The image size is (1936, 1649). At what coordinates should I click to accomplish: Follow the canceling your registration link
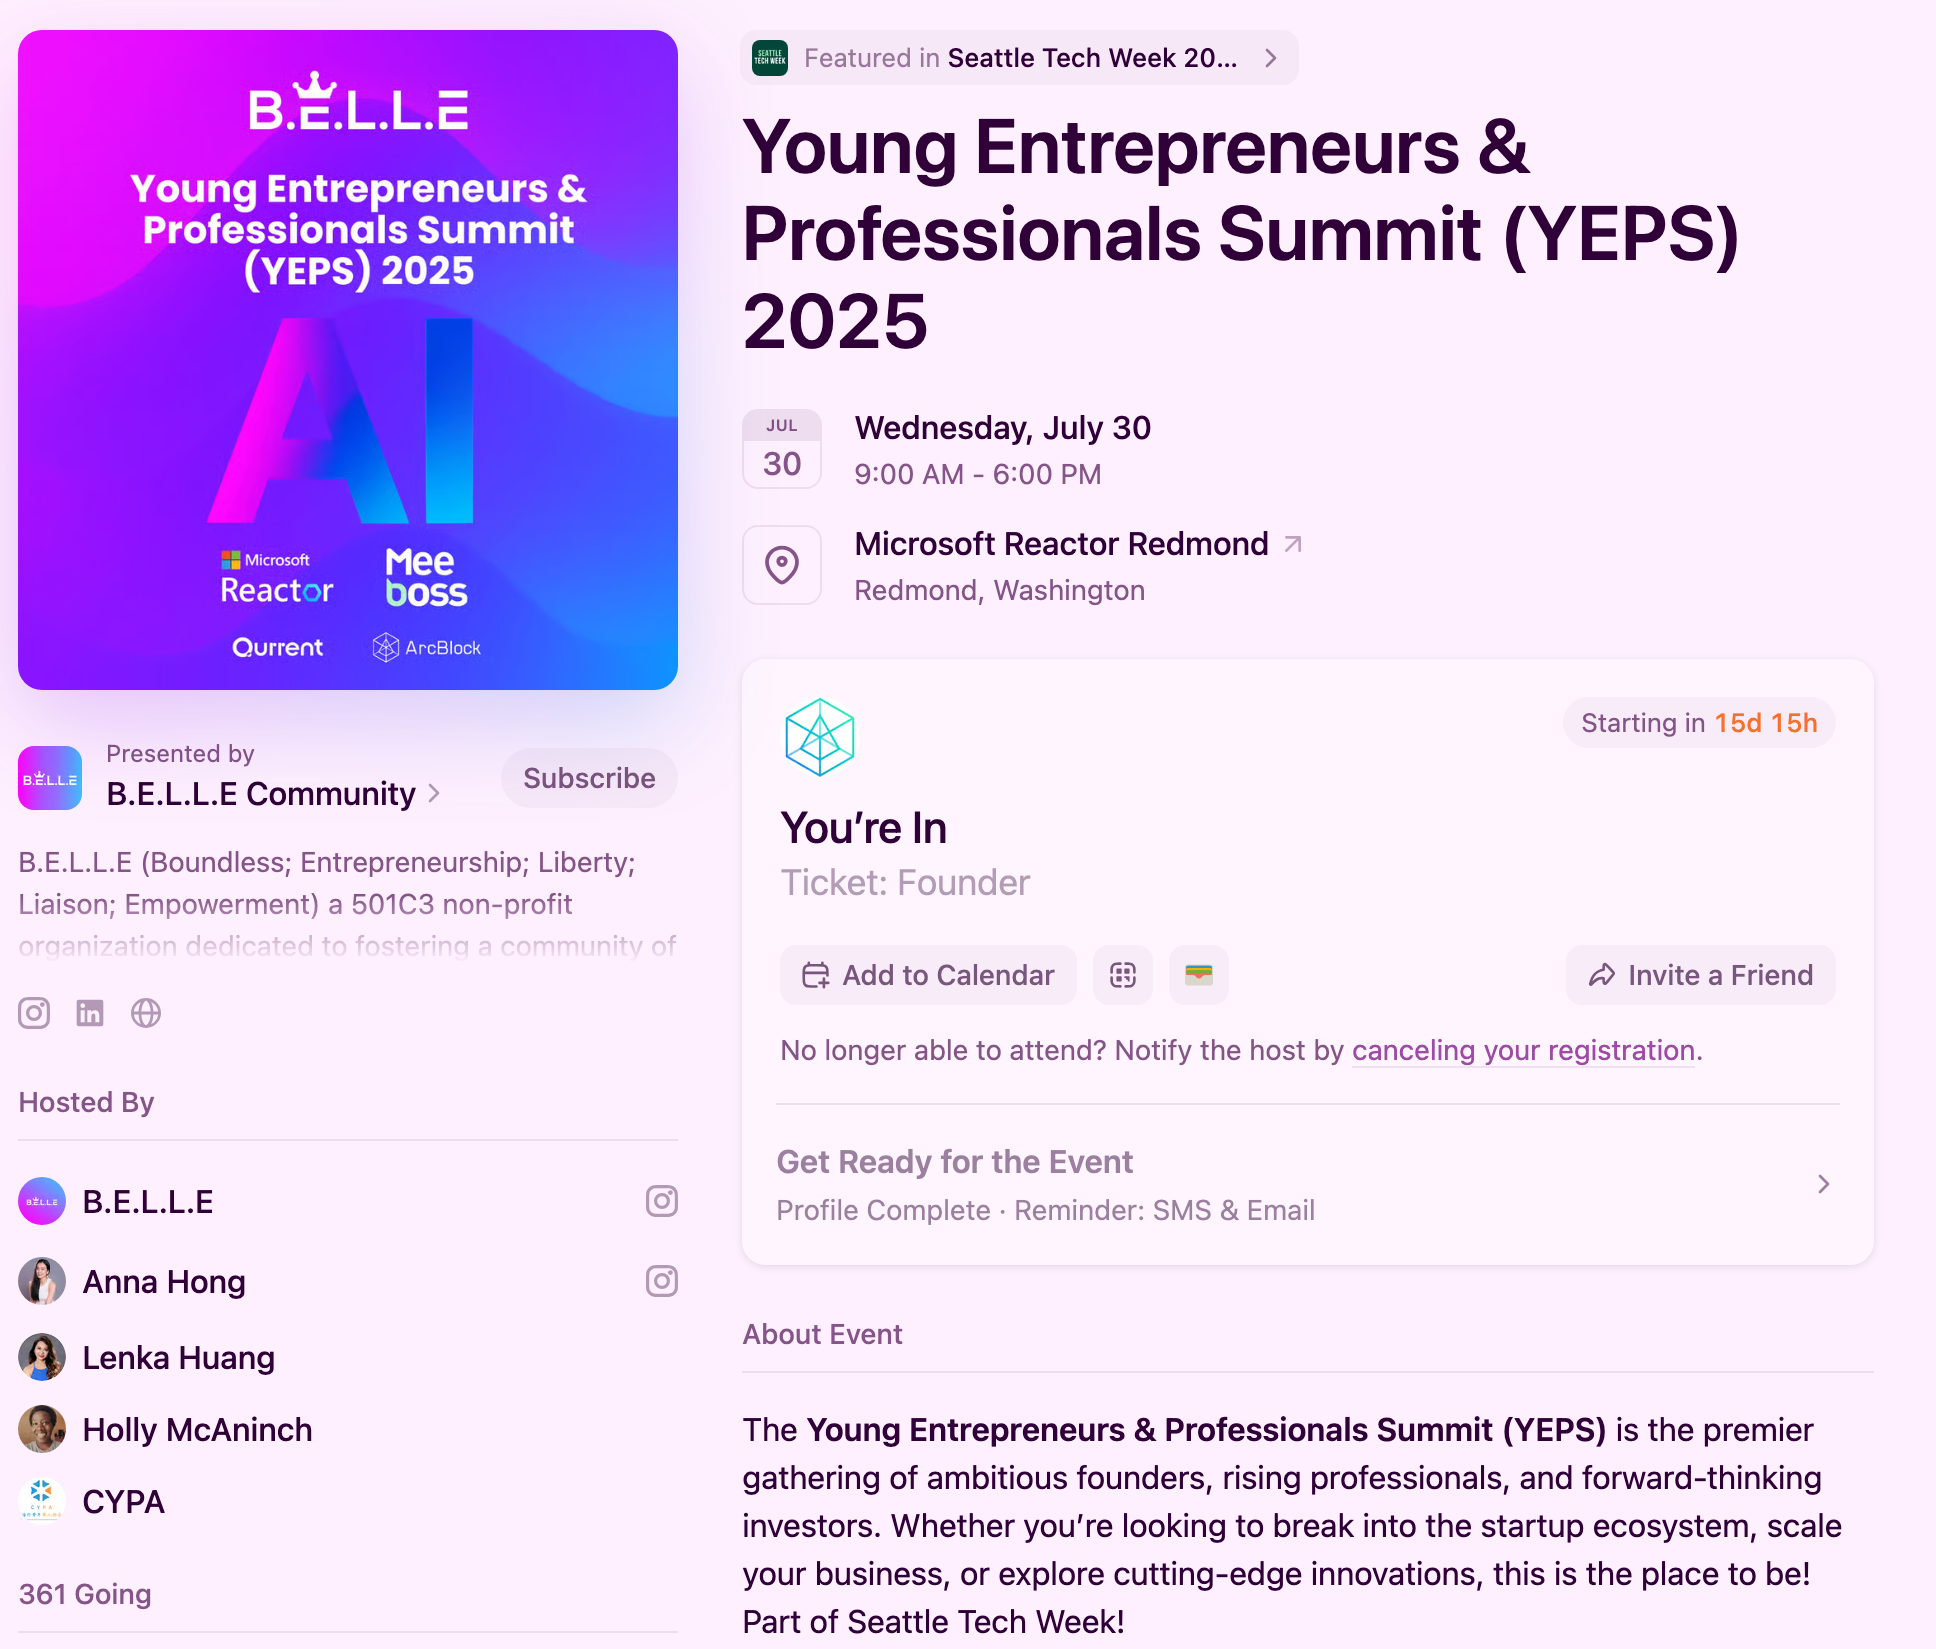[x=1523, y=1050]
